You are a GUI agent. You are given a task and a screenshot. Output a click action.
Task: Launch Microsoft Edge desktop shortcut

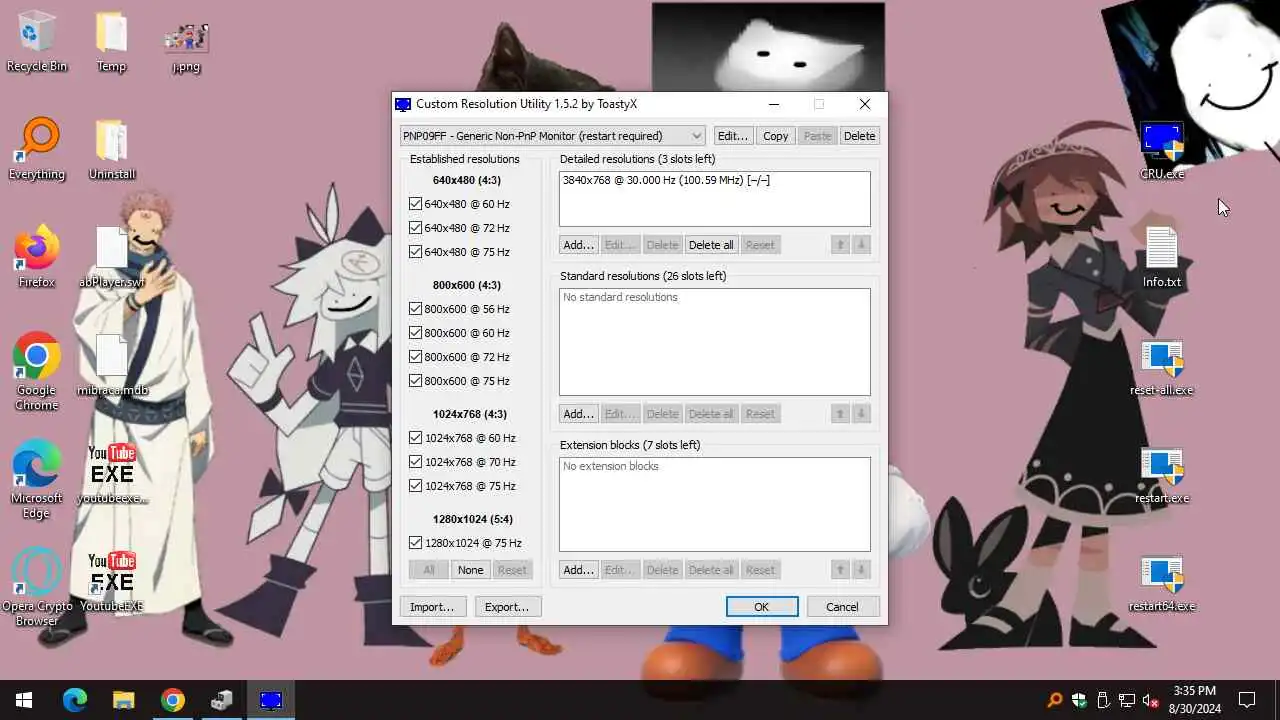[x=37, y=479]
